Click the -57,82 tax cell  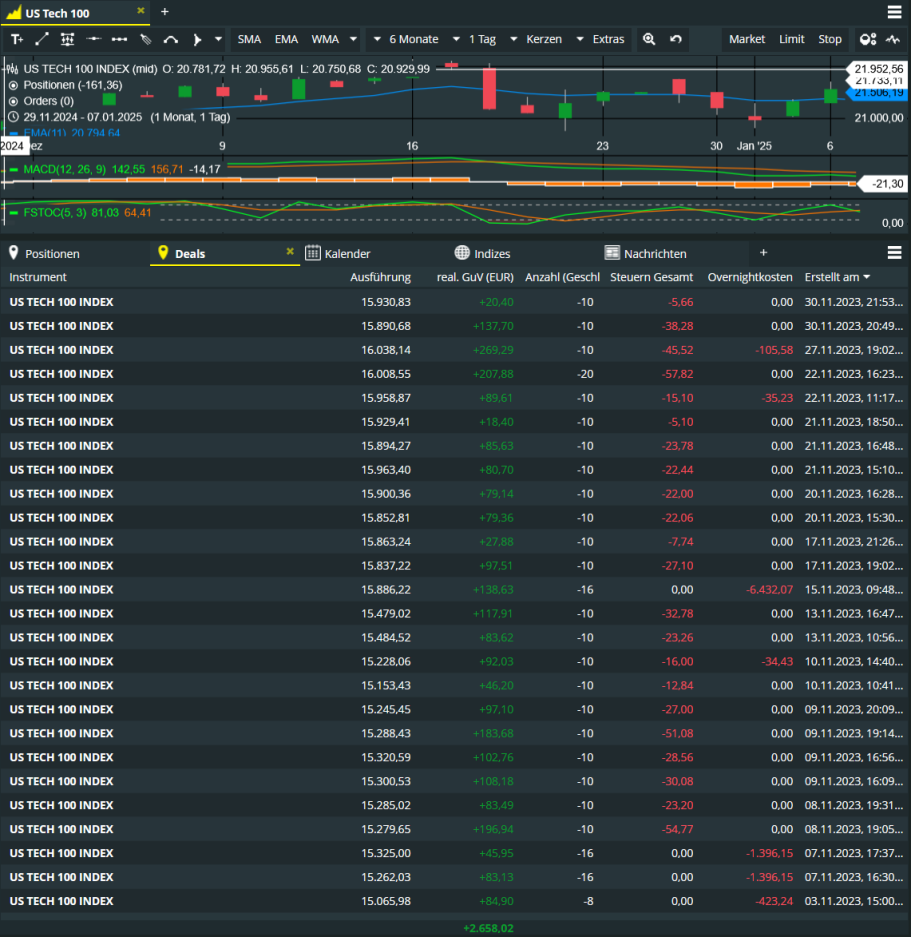(677, 374)
